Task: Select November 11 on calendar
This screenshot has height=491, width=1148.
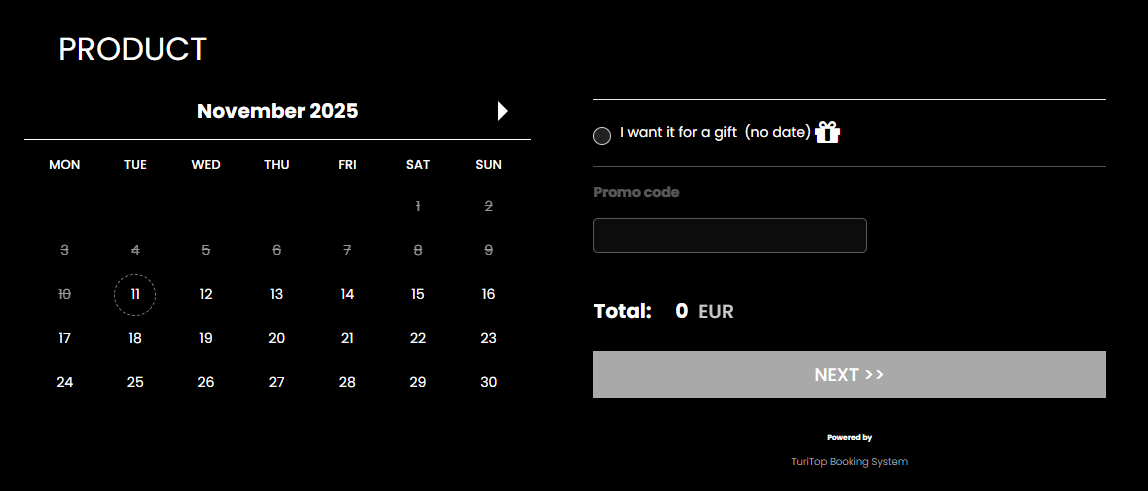Action: tap(135, 294)
